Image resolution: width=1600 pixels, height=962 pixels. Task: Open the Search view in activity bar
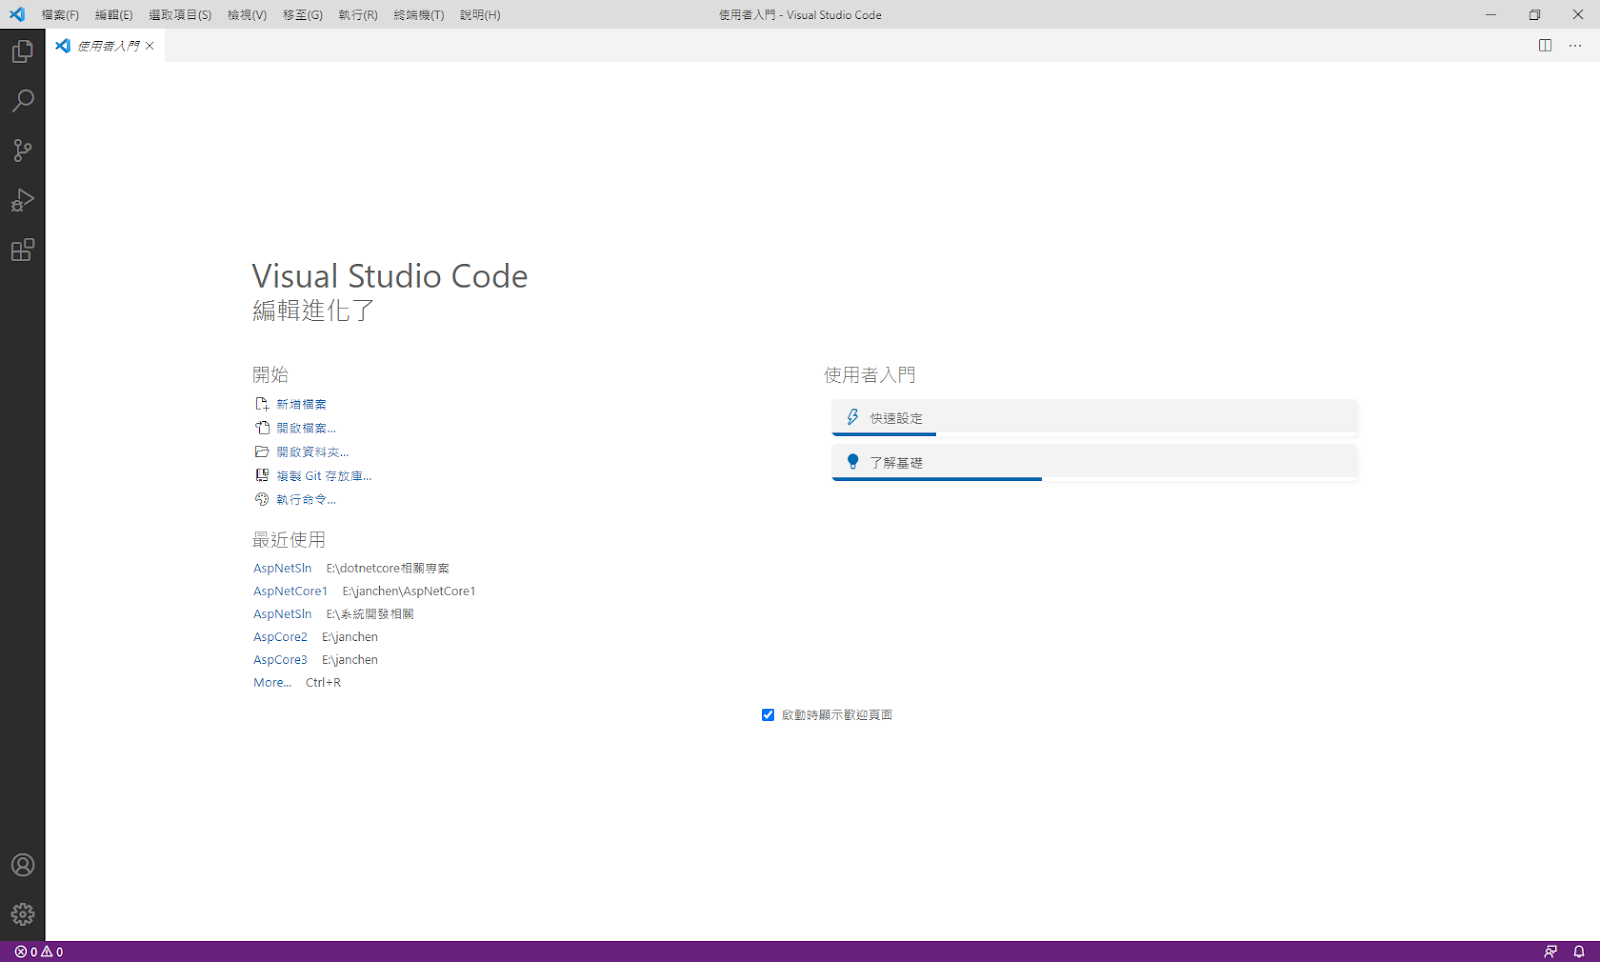(x=22, y=101)
